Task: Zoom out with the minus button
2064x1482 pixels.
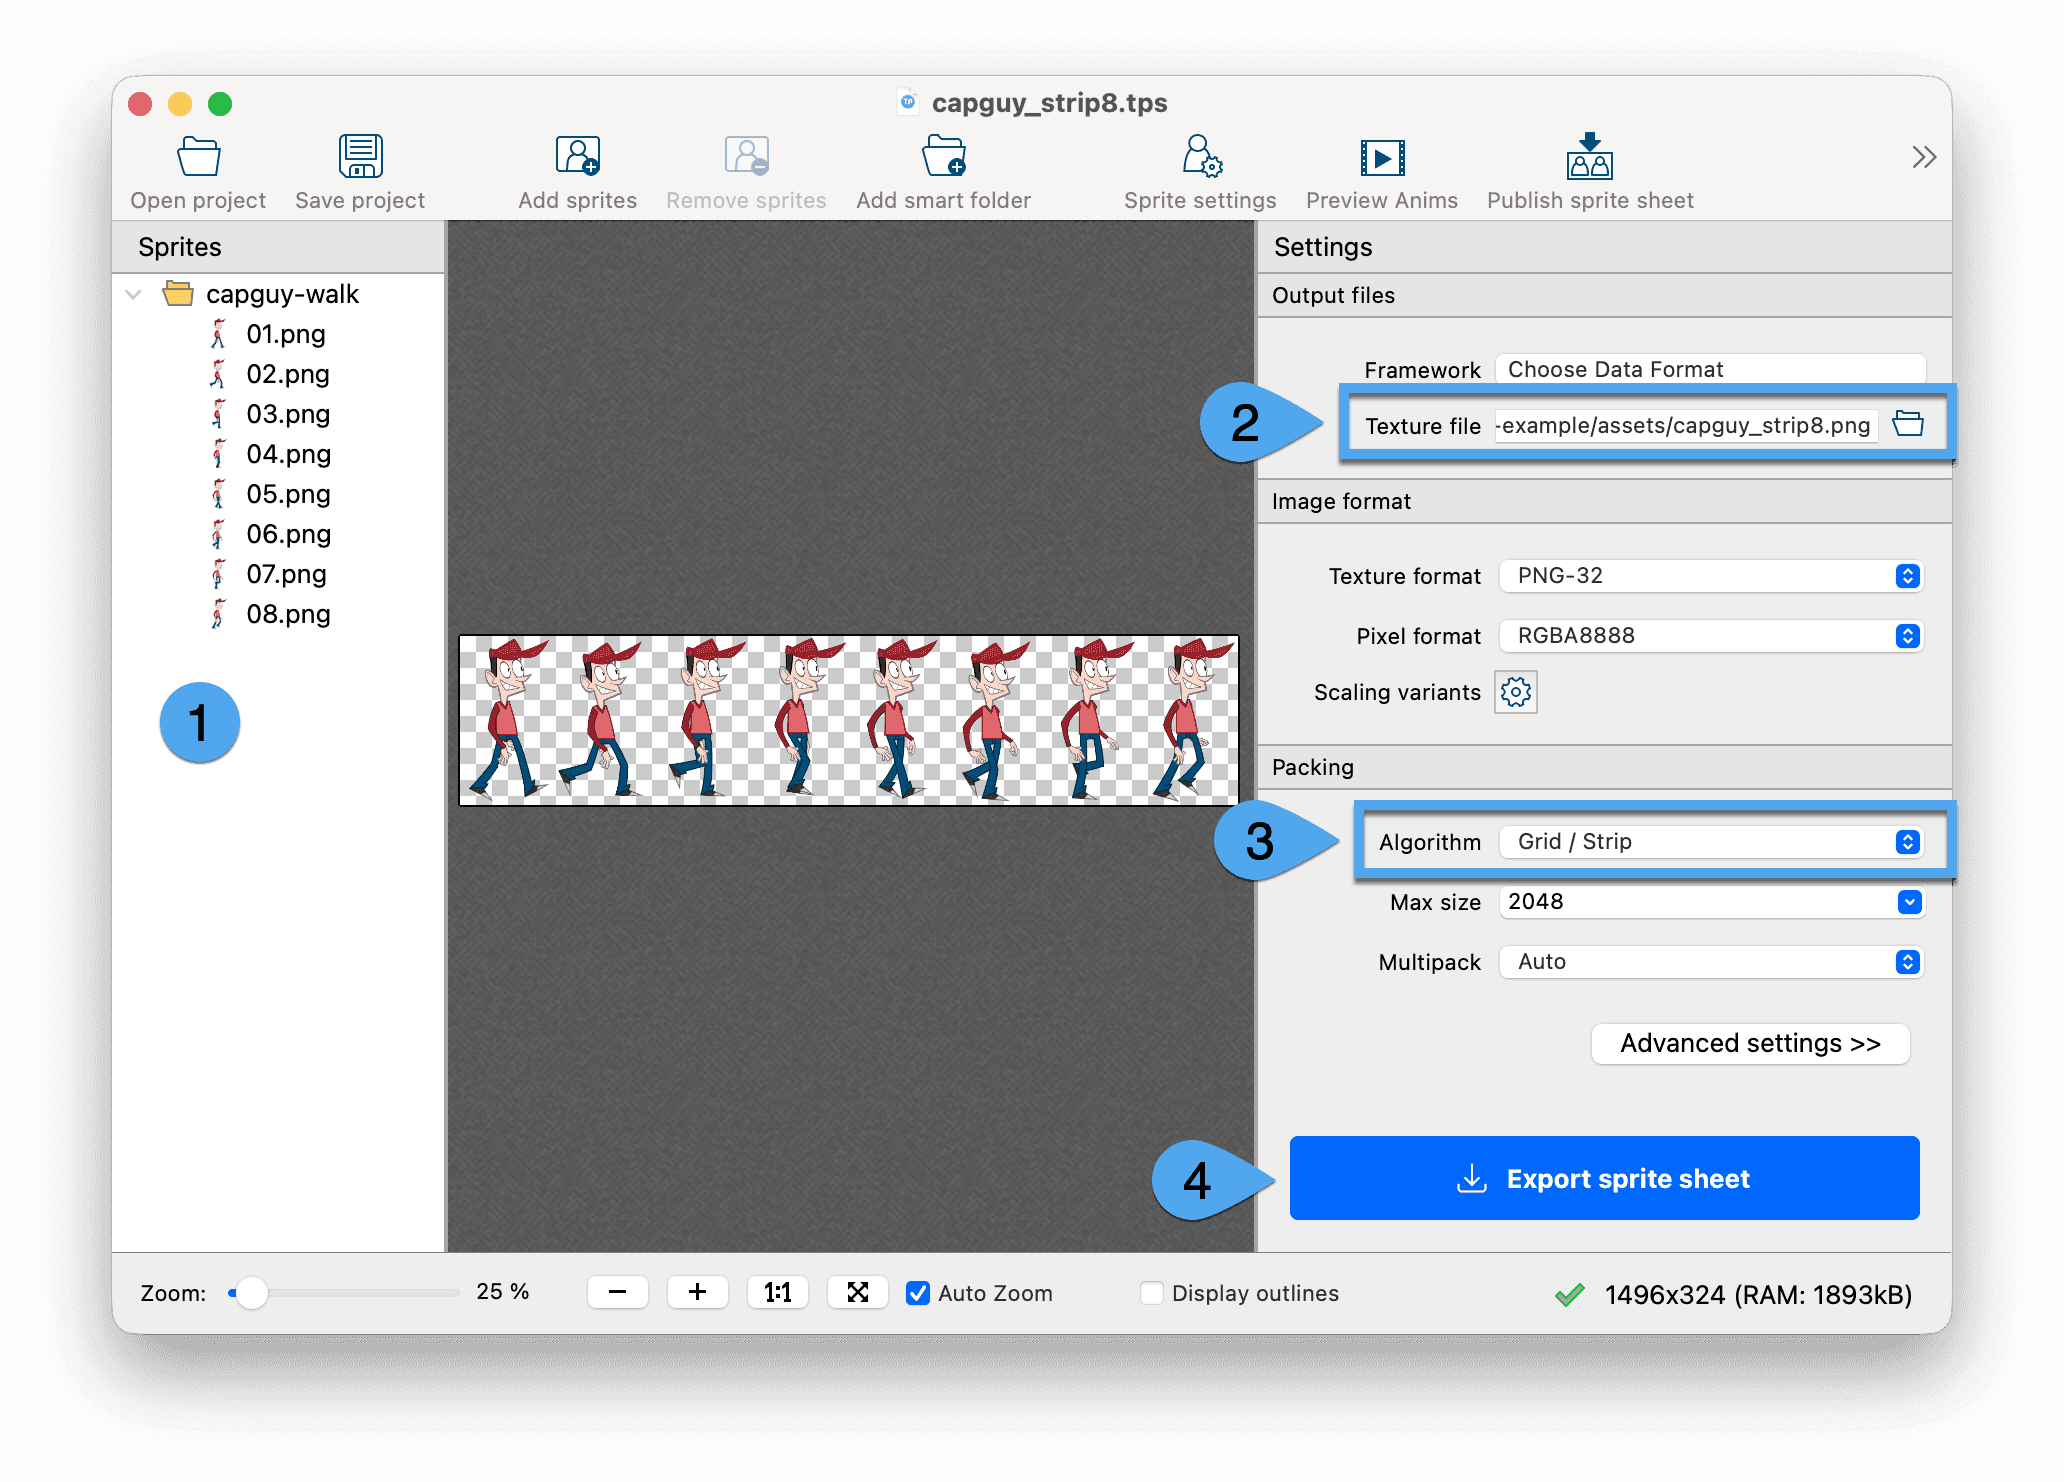Action: (617, 1292)
